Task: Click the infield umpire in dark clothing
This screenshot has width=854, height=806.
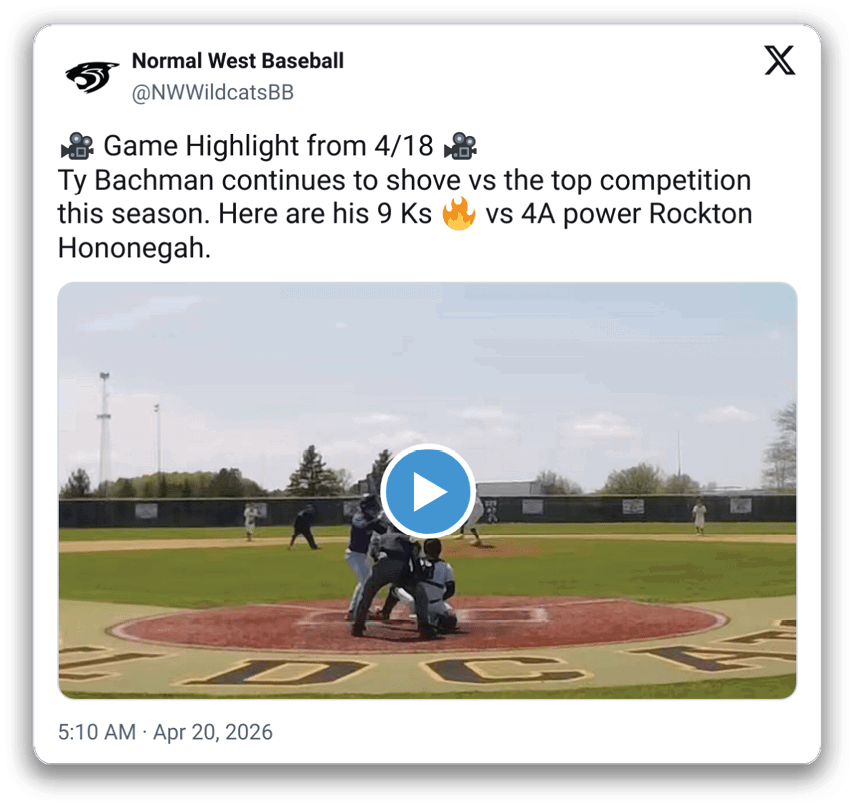Action: pyautogui.click(x=304, y=527)
